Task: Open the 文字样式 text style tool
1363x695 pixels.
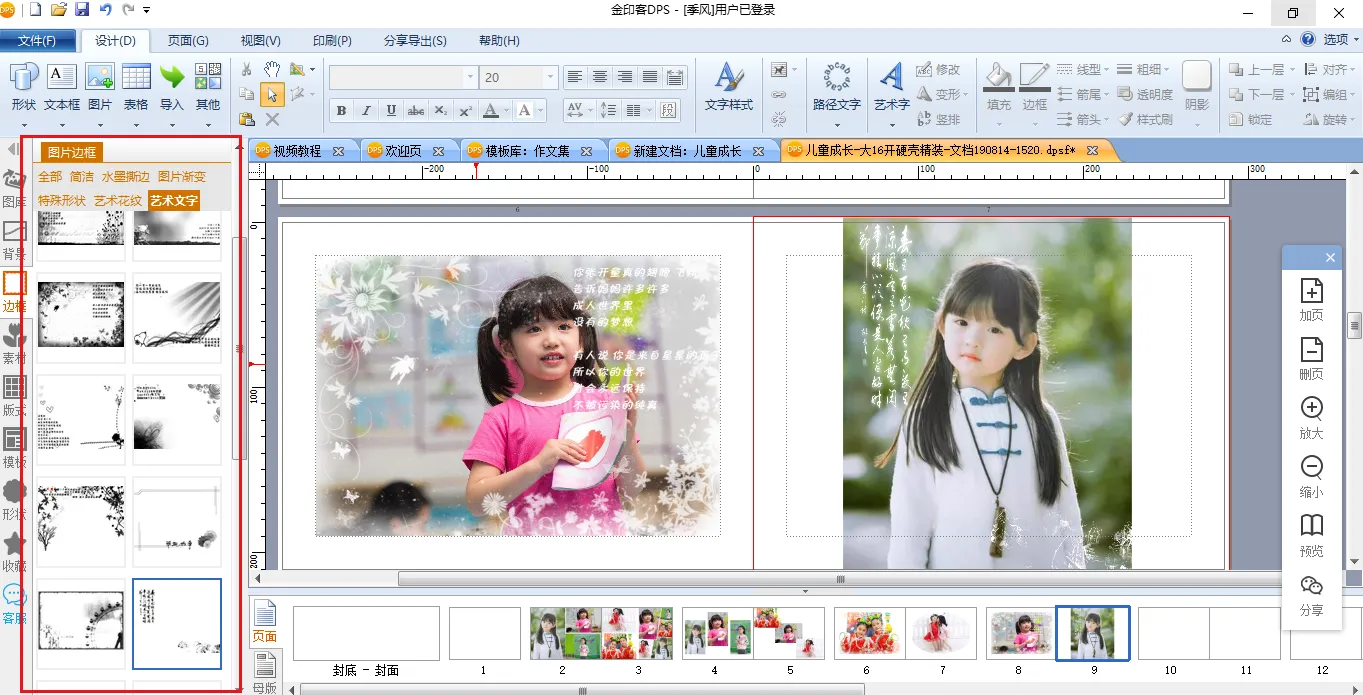Action: tap(728, 86)
